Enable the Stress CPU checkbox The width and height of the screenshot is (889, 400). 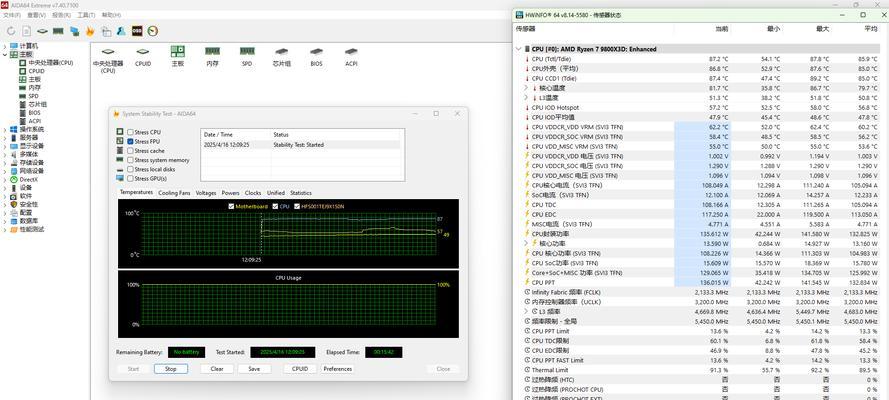pyautogui.click(x=130, y=132)
